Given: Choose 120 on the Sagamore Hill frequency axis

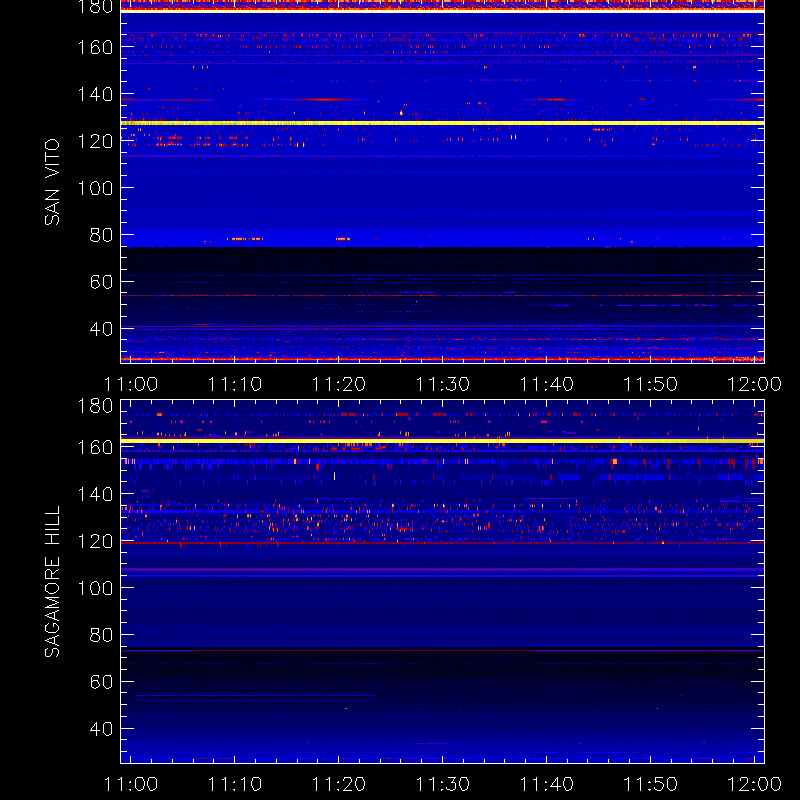Looking at the screenshot, I should point(95,541).
